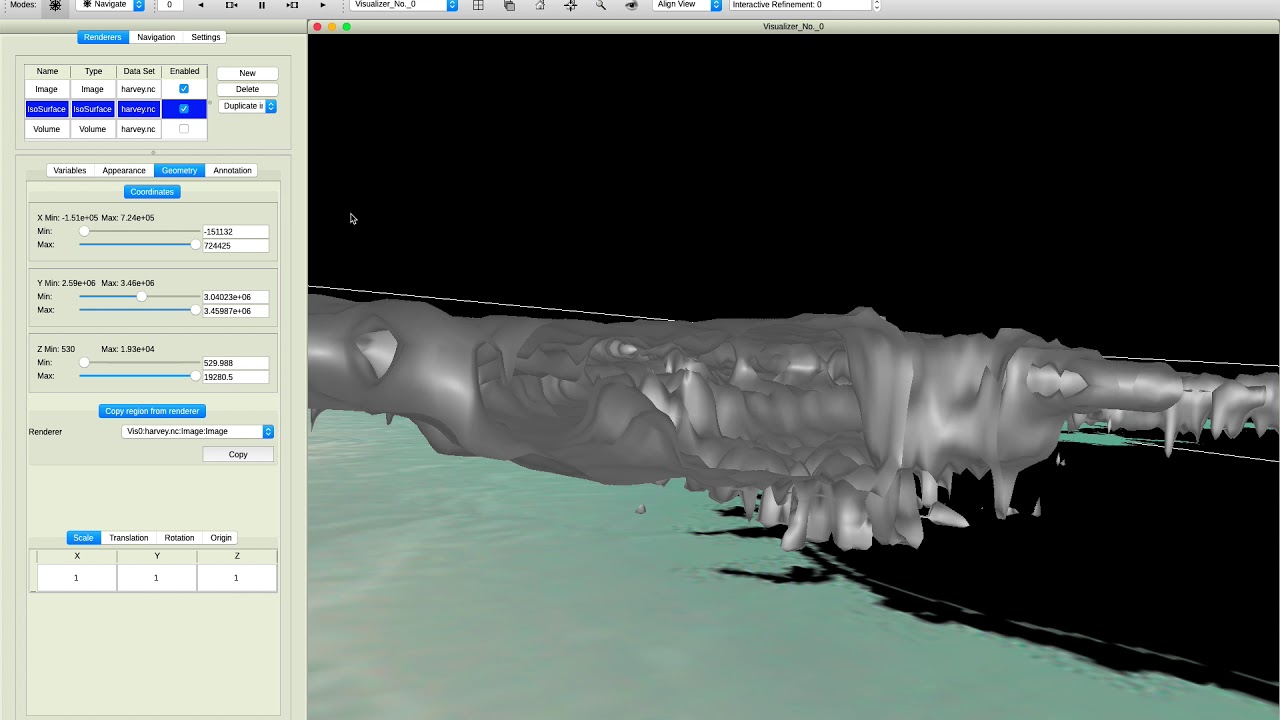Click the home view icon
1280x720 pixels.
coord(540,5)
